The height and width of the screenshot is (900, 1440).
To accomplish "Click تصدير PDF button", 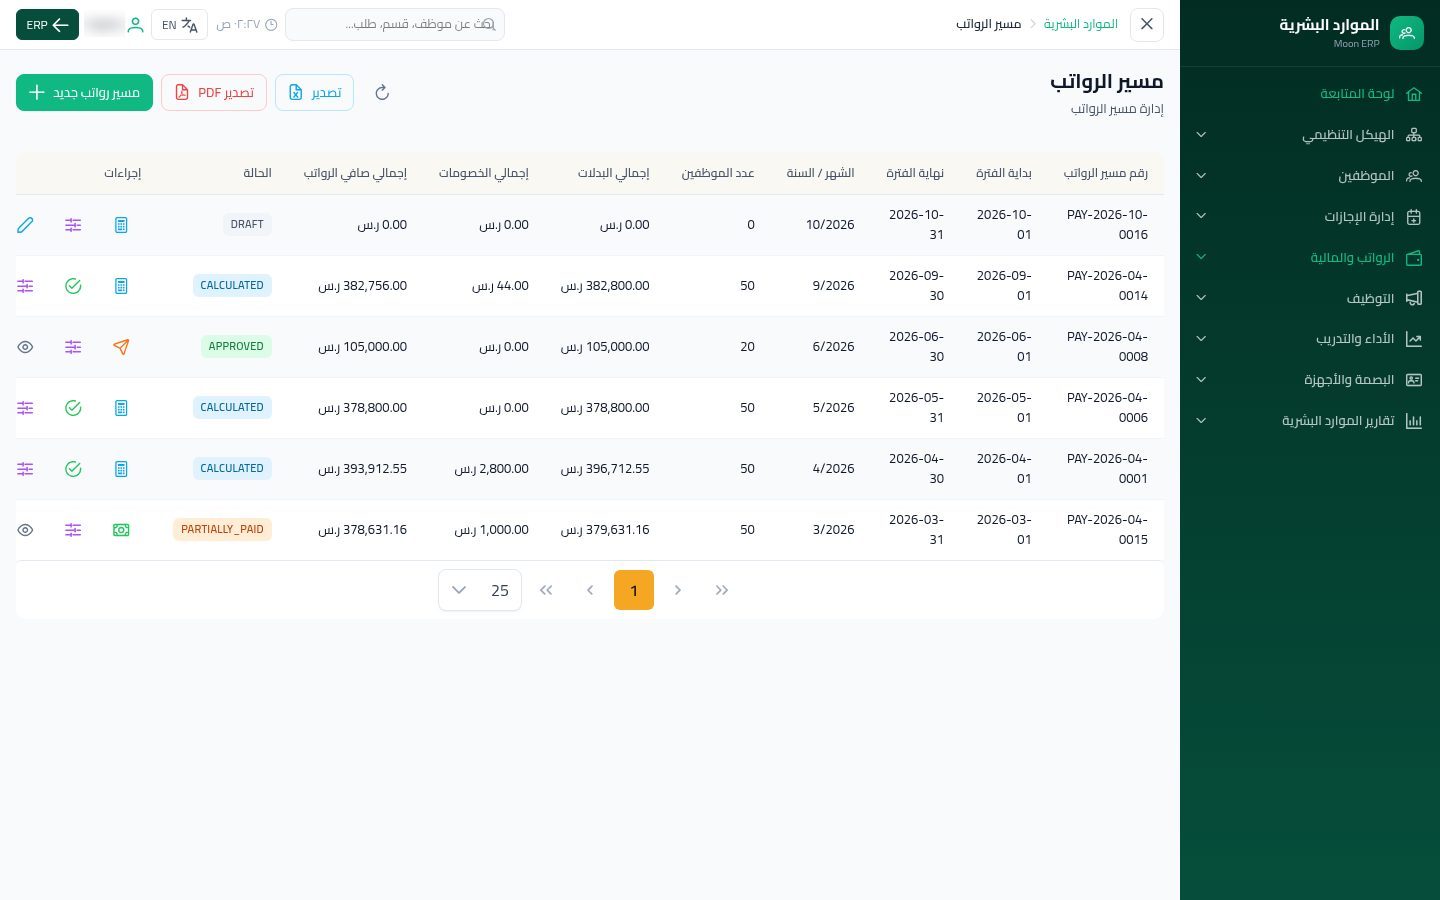I will [x=214, y=93].
